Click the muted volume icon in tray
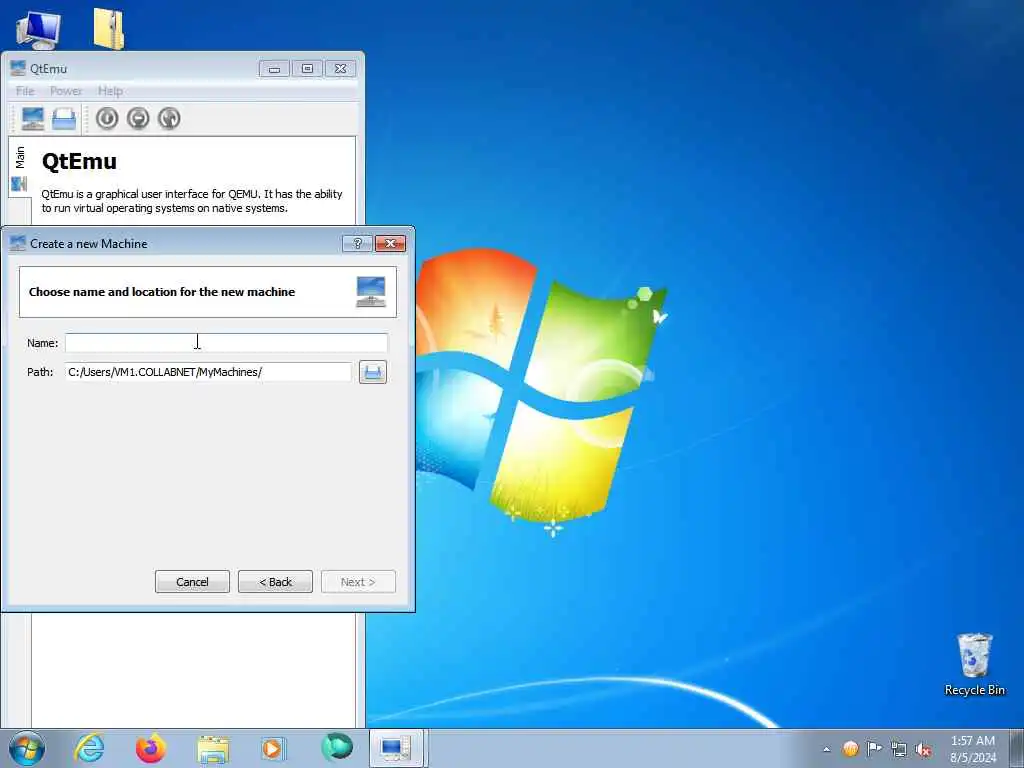Image resolution: width=1024 pixels, height=768 pixels. 923,750
